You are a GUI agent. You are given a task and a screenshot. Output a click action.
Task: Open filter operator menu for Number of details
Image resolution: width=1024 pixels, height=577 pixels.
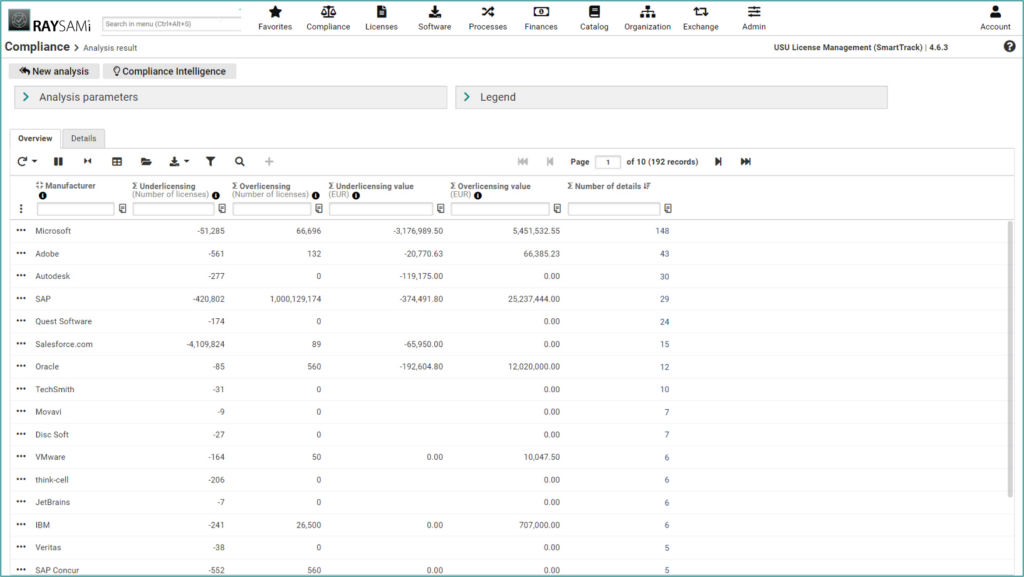[668, 209]
